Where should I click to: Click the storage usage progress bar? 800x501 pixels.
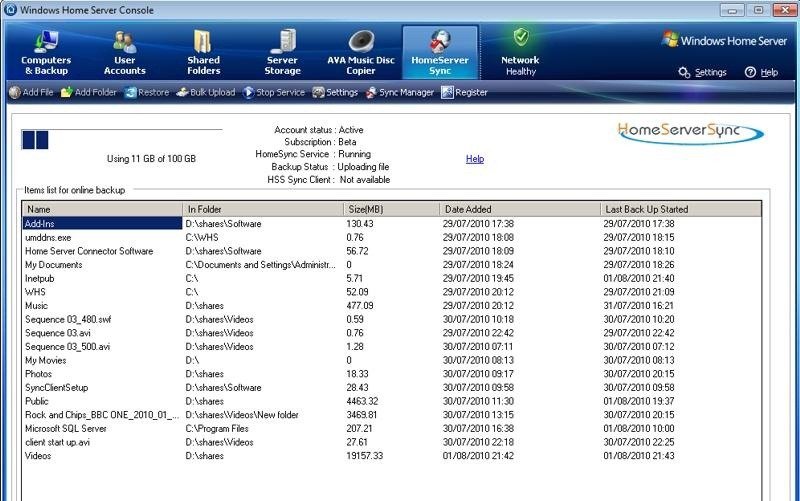(x=121, y=140)
